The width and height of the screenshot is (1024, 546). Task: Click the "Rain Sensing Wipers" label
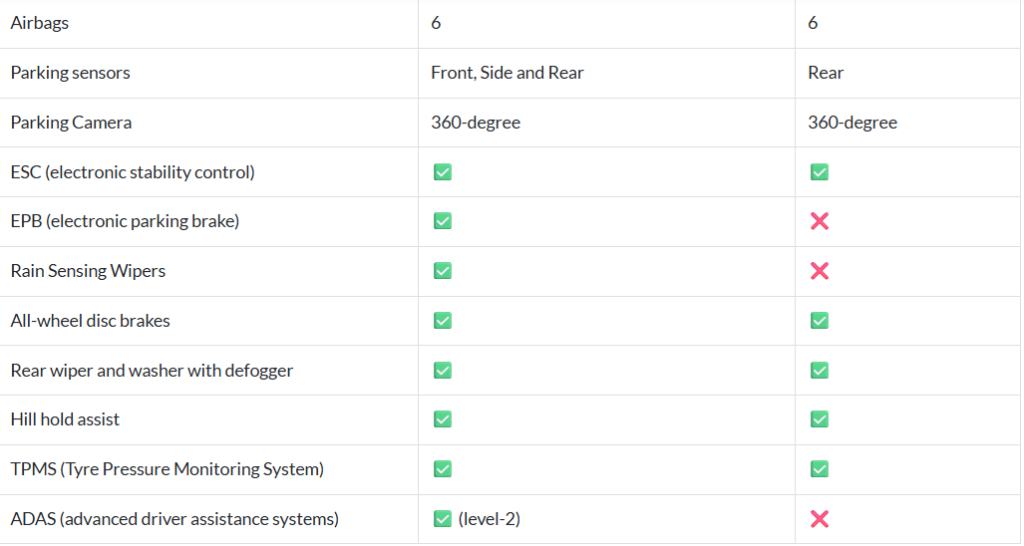point(88,271)
